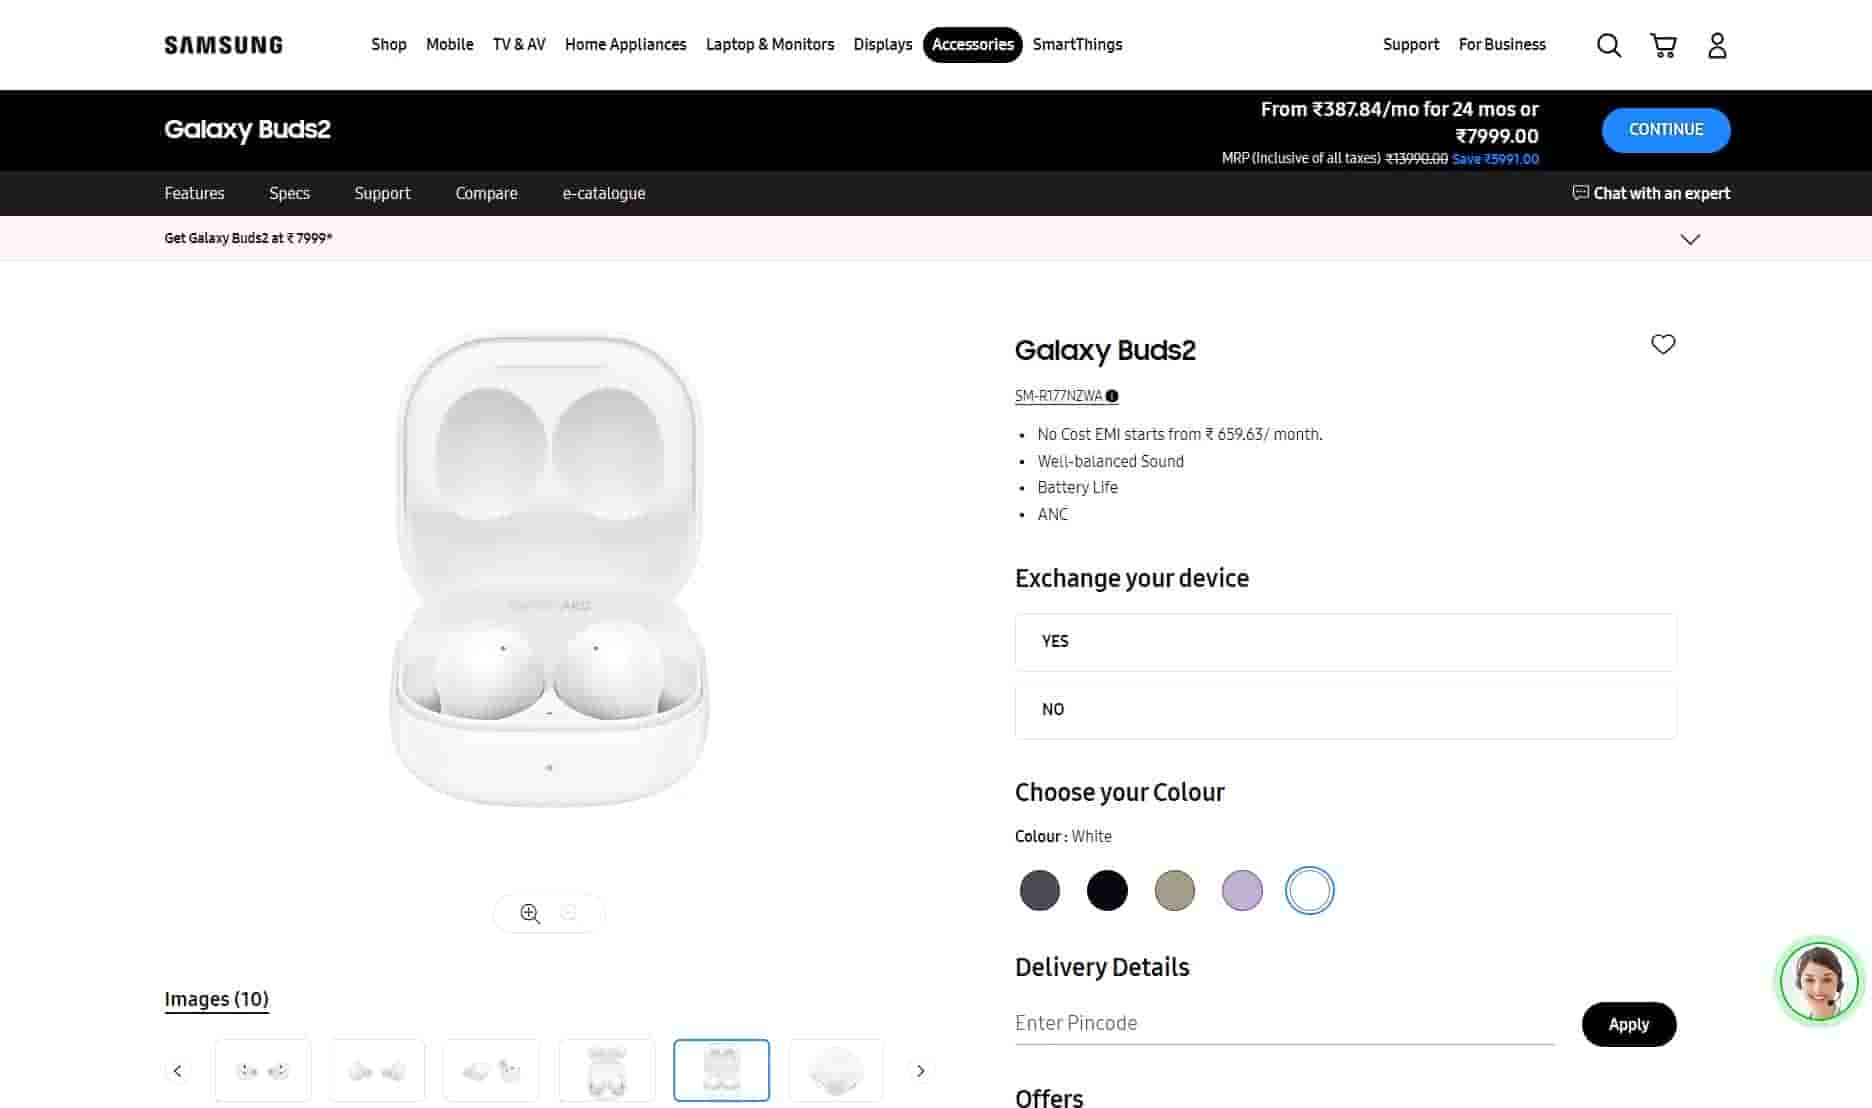Image resolution: width=1872 pixels, height=1108 pixels.
Task: Apply the entered pincode
Action: pyautogui.click(x=1628, y=1024)
